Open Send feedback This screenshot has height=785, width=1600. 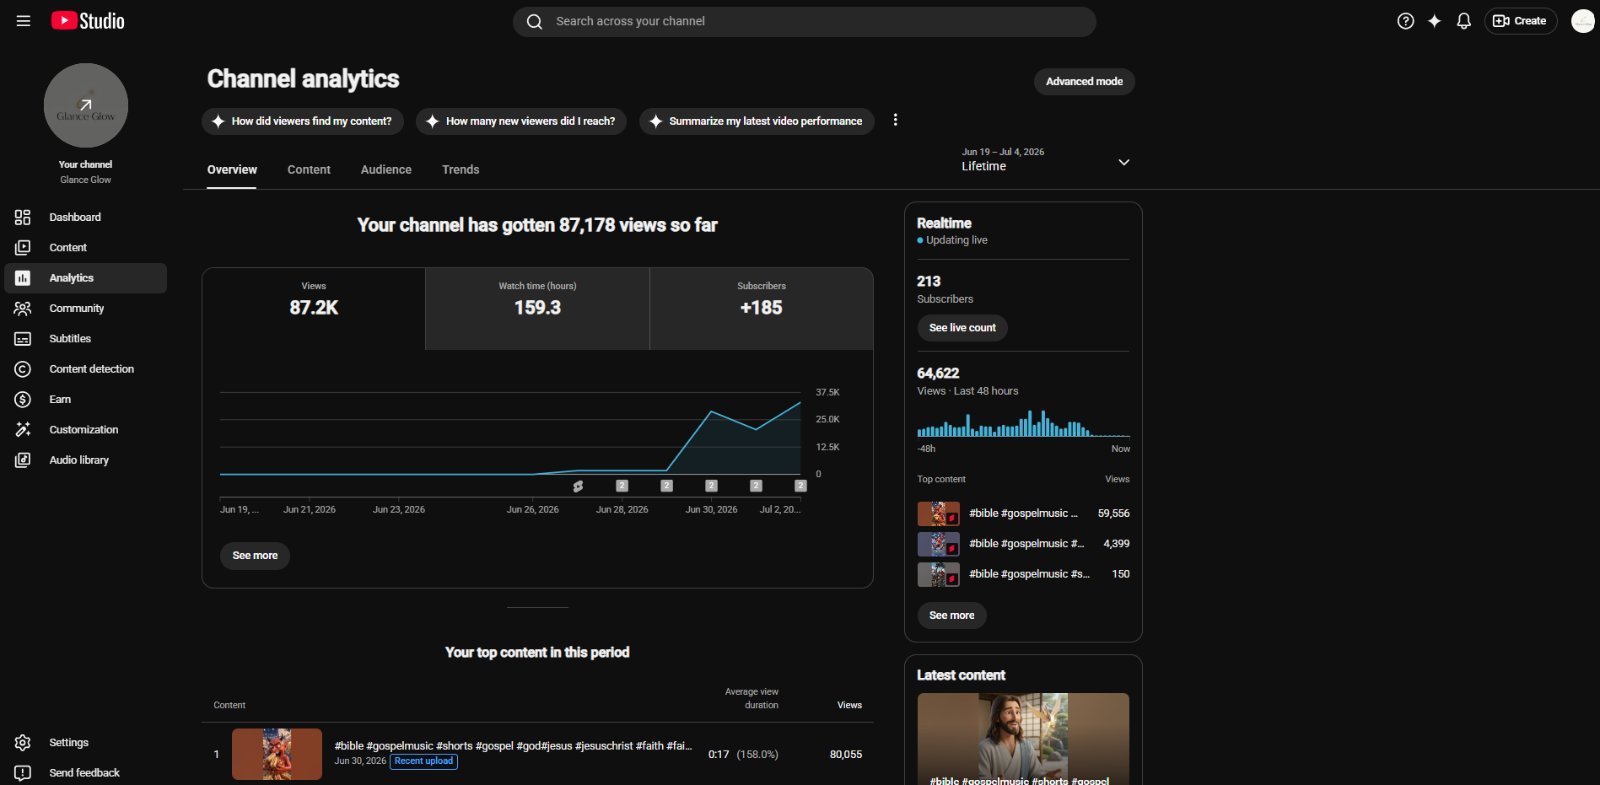pyautogui.click(x=86, y=773)
